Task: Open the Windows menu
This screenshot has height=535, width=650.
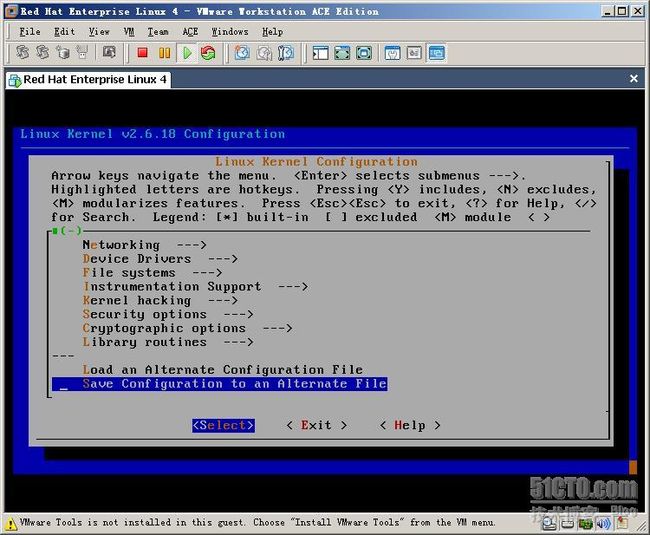Action: 230,31
